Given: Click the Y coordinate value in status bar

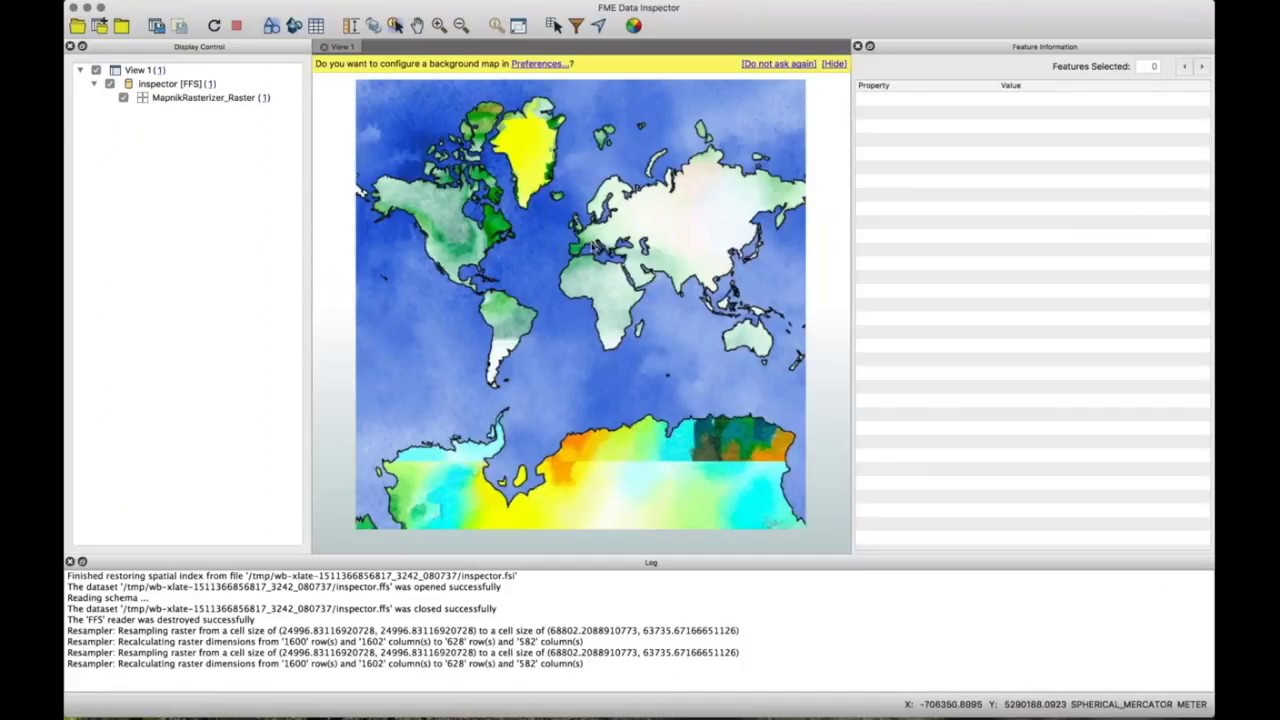Looking at the screenshot, I should (1034, 705).
